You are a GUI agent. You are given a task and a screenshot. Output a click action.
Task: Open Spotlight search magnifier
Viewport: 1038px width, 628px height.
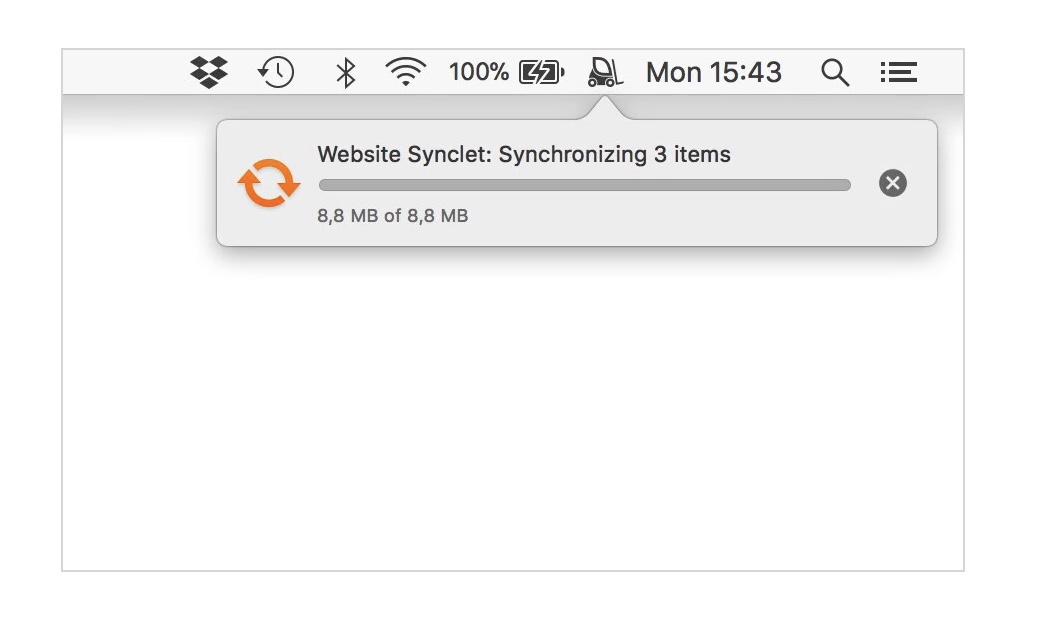click(x=835, y=72)
